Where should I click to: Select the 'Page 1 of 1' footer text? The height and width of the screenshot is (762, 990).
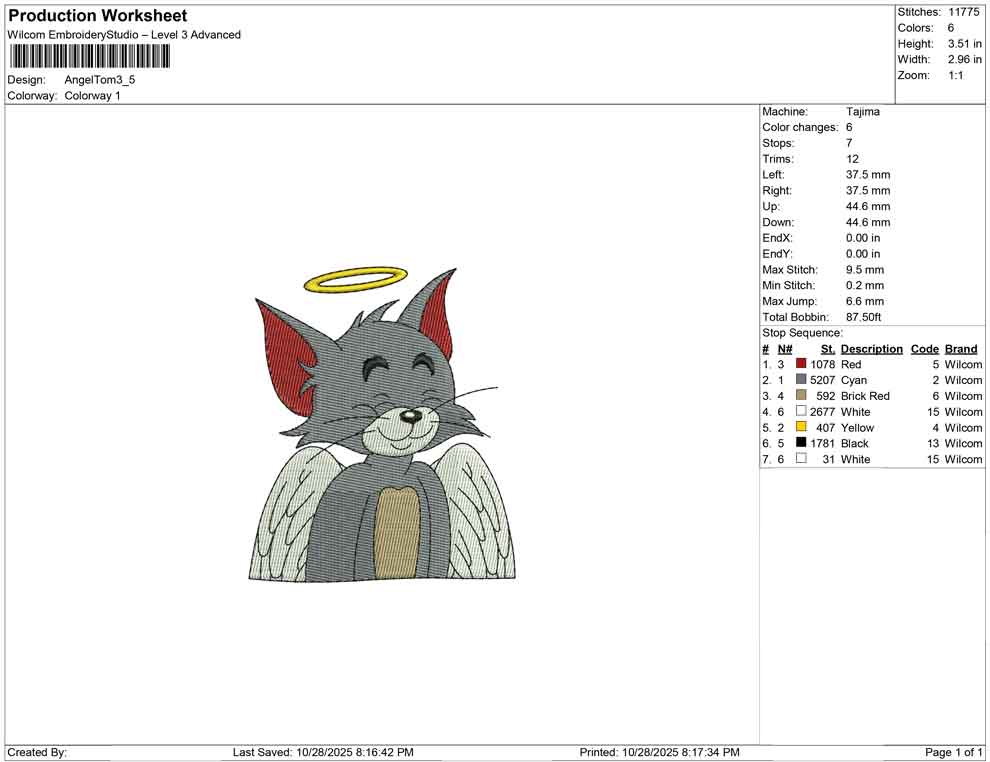click(x=953, y=752)
